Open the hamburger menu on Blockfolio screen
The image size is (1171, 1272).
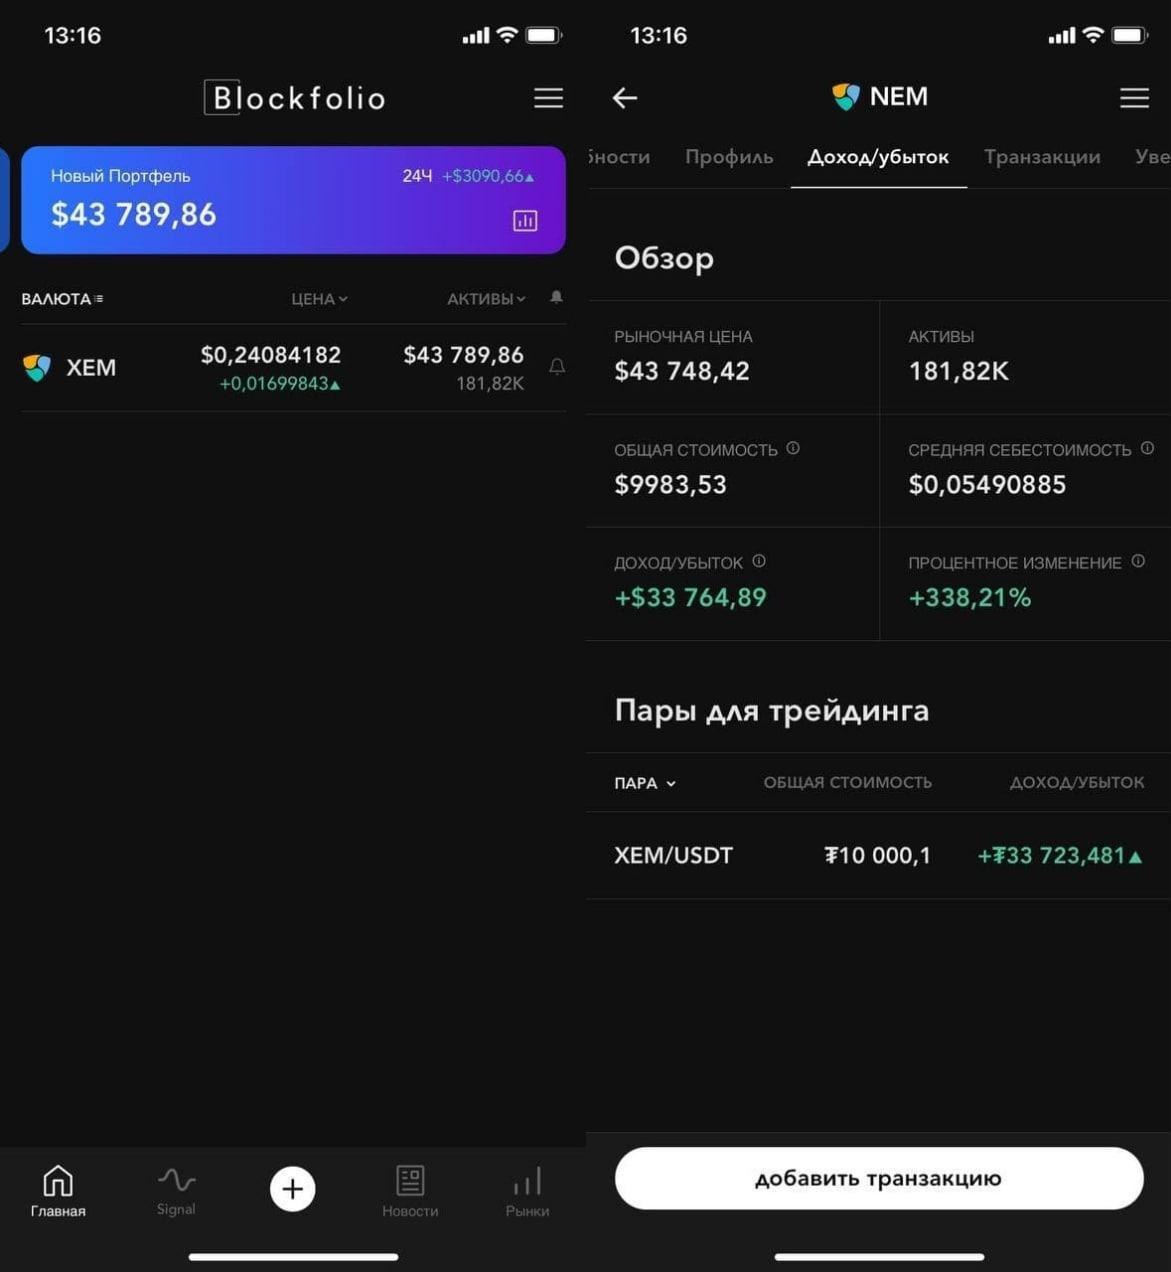tap(548, 98)
